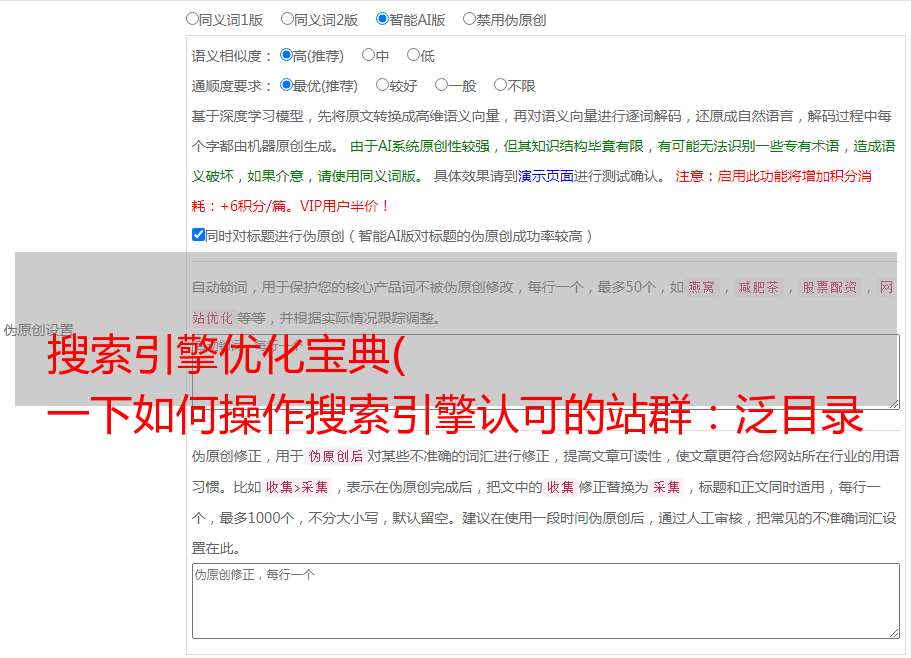Click the 自动锁词 text area
Viewport: 911px width, 658px height.
point(546,372)
